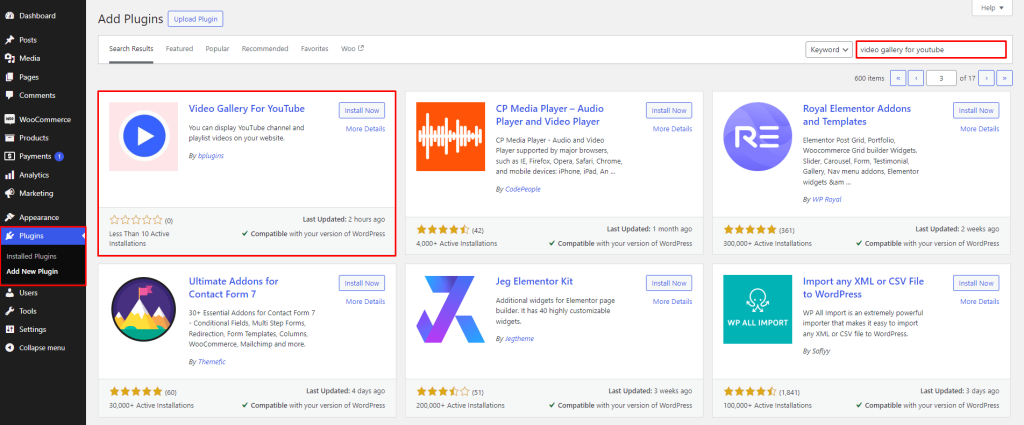Click the Payments dollar icon

pos(10,157)
